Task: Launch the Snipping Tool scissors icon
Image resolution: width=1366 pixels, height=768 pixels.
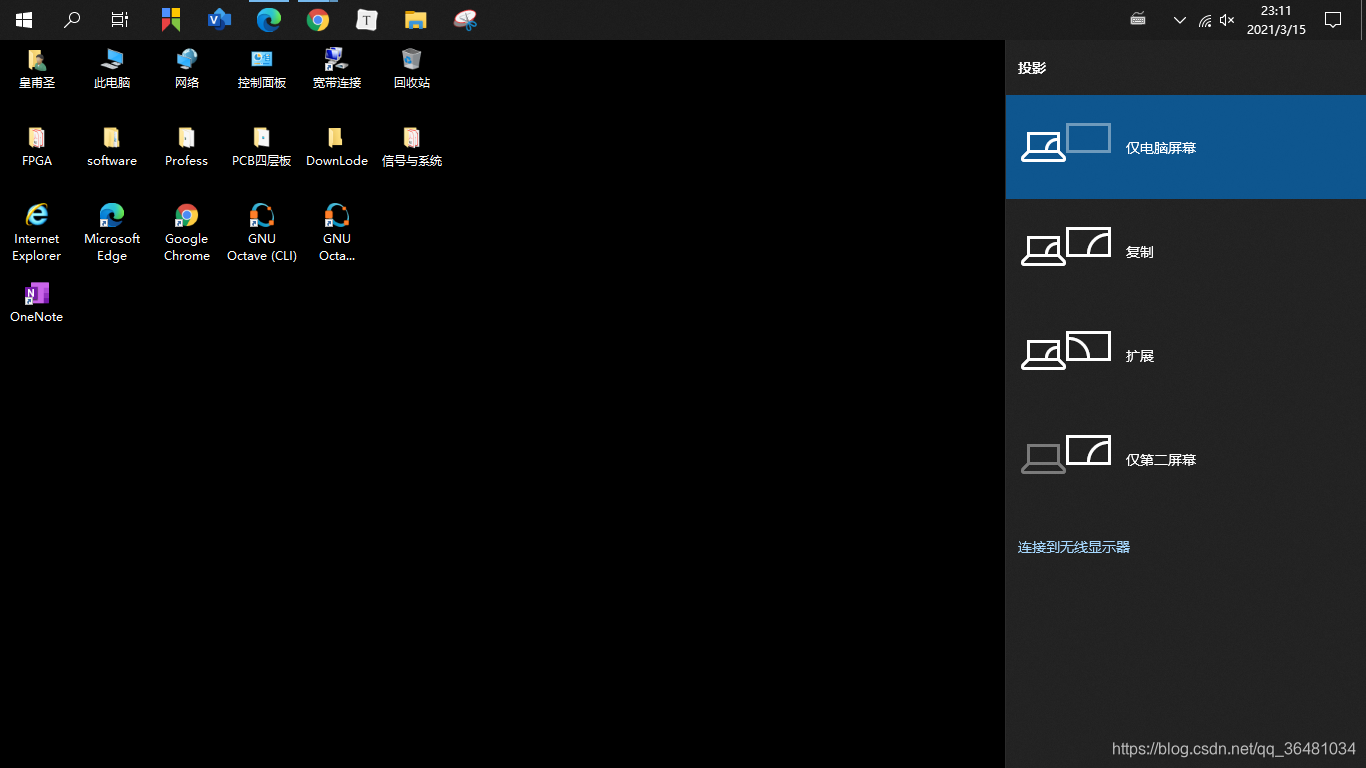Action: coord(465,20)
